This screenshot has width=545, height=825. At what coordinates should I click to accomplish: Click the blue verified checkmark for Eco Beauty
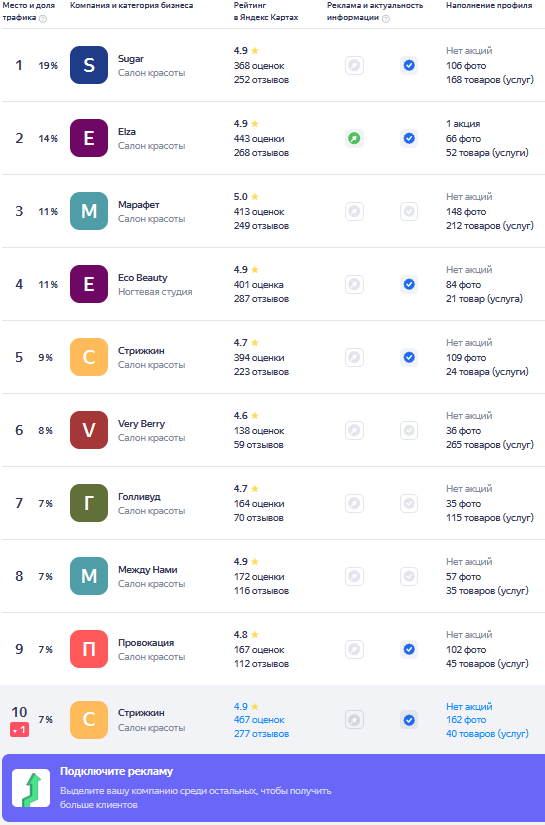[409, 285]
